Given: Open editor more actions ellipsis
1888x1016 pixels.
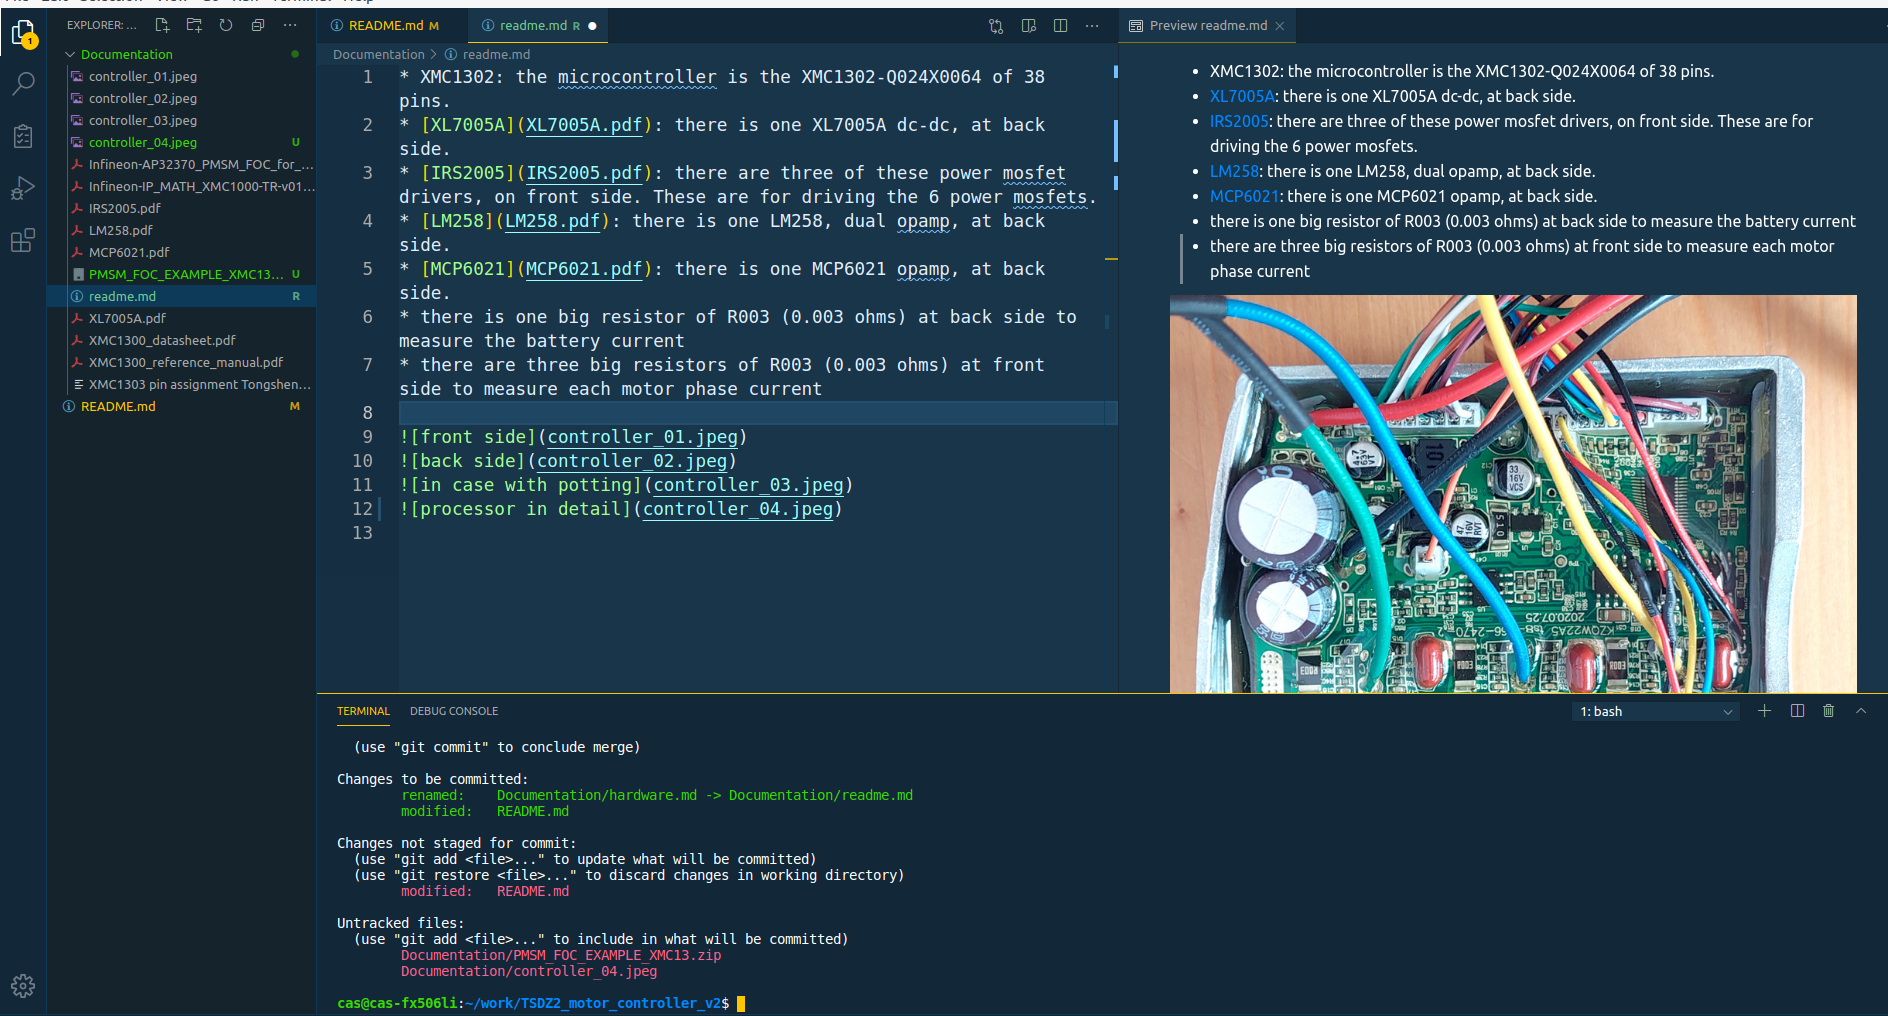Looking at the screenshot, I should tap(1092, 26).
